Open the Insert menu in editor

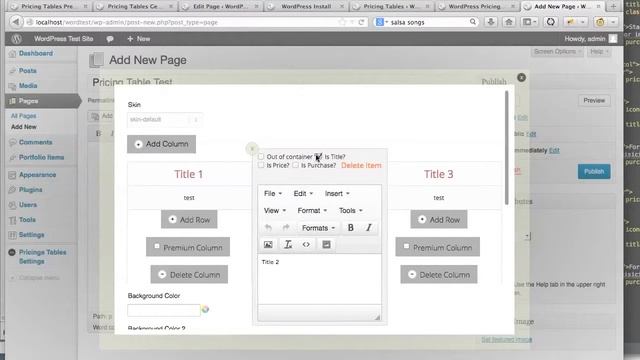337,193
